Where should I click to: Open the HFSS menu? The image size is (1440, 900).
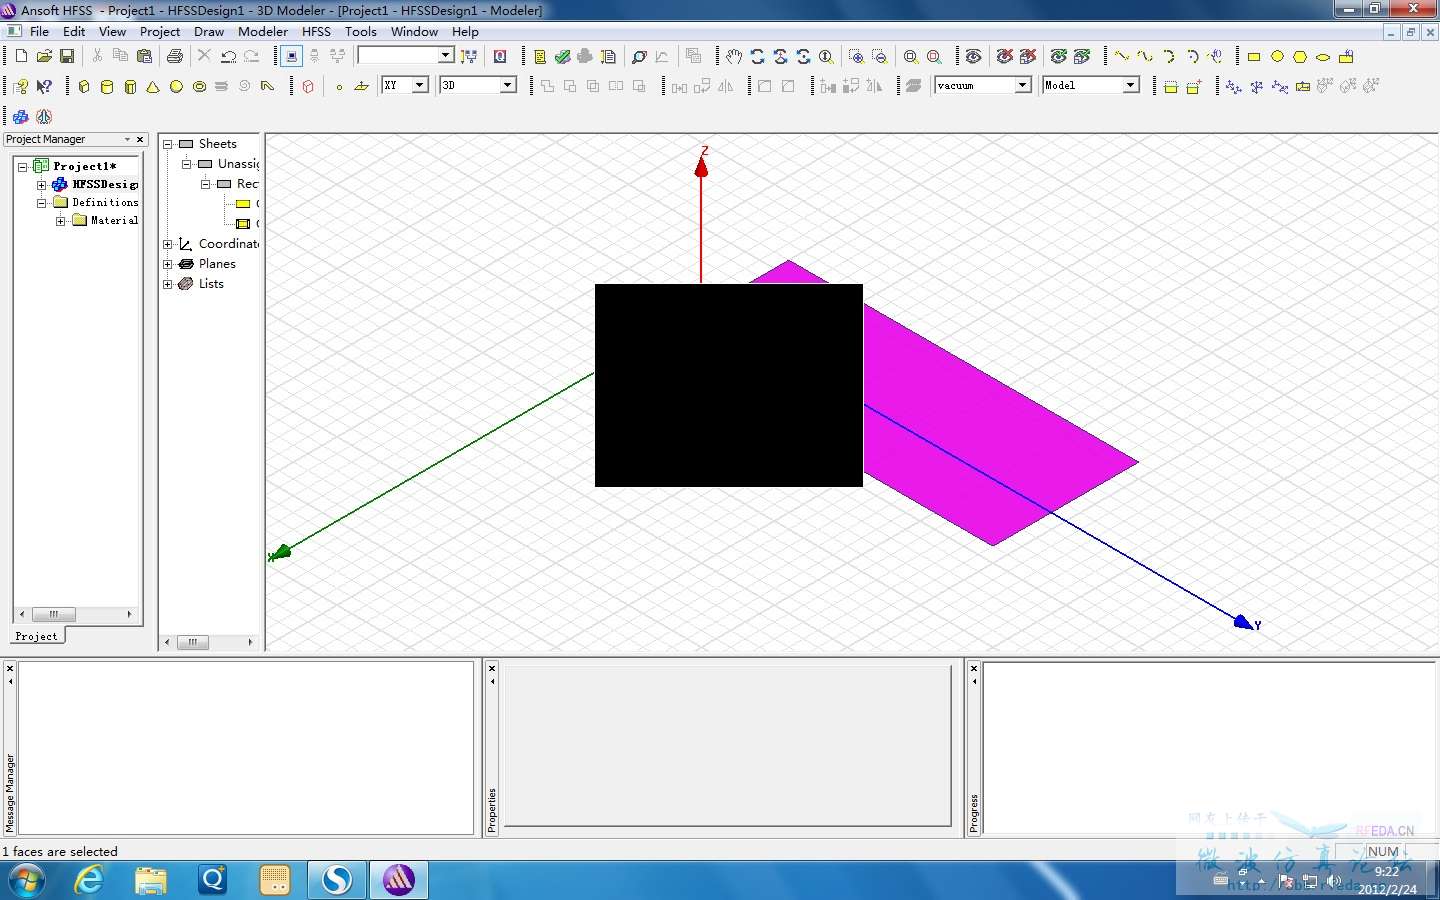coord(316,32)
